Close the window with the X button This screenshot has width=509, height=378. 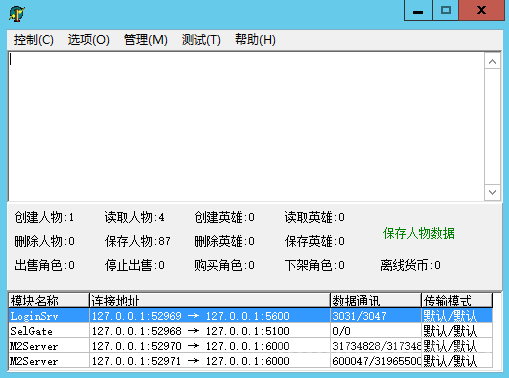tap(481, 10)
